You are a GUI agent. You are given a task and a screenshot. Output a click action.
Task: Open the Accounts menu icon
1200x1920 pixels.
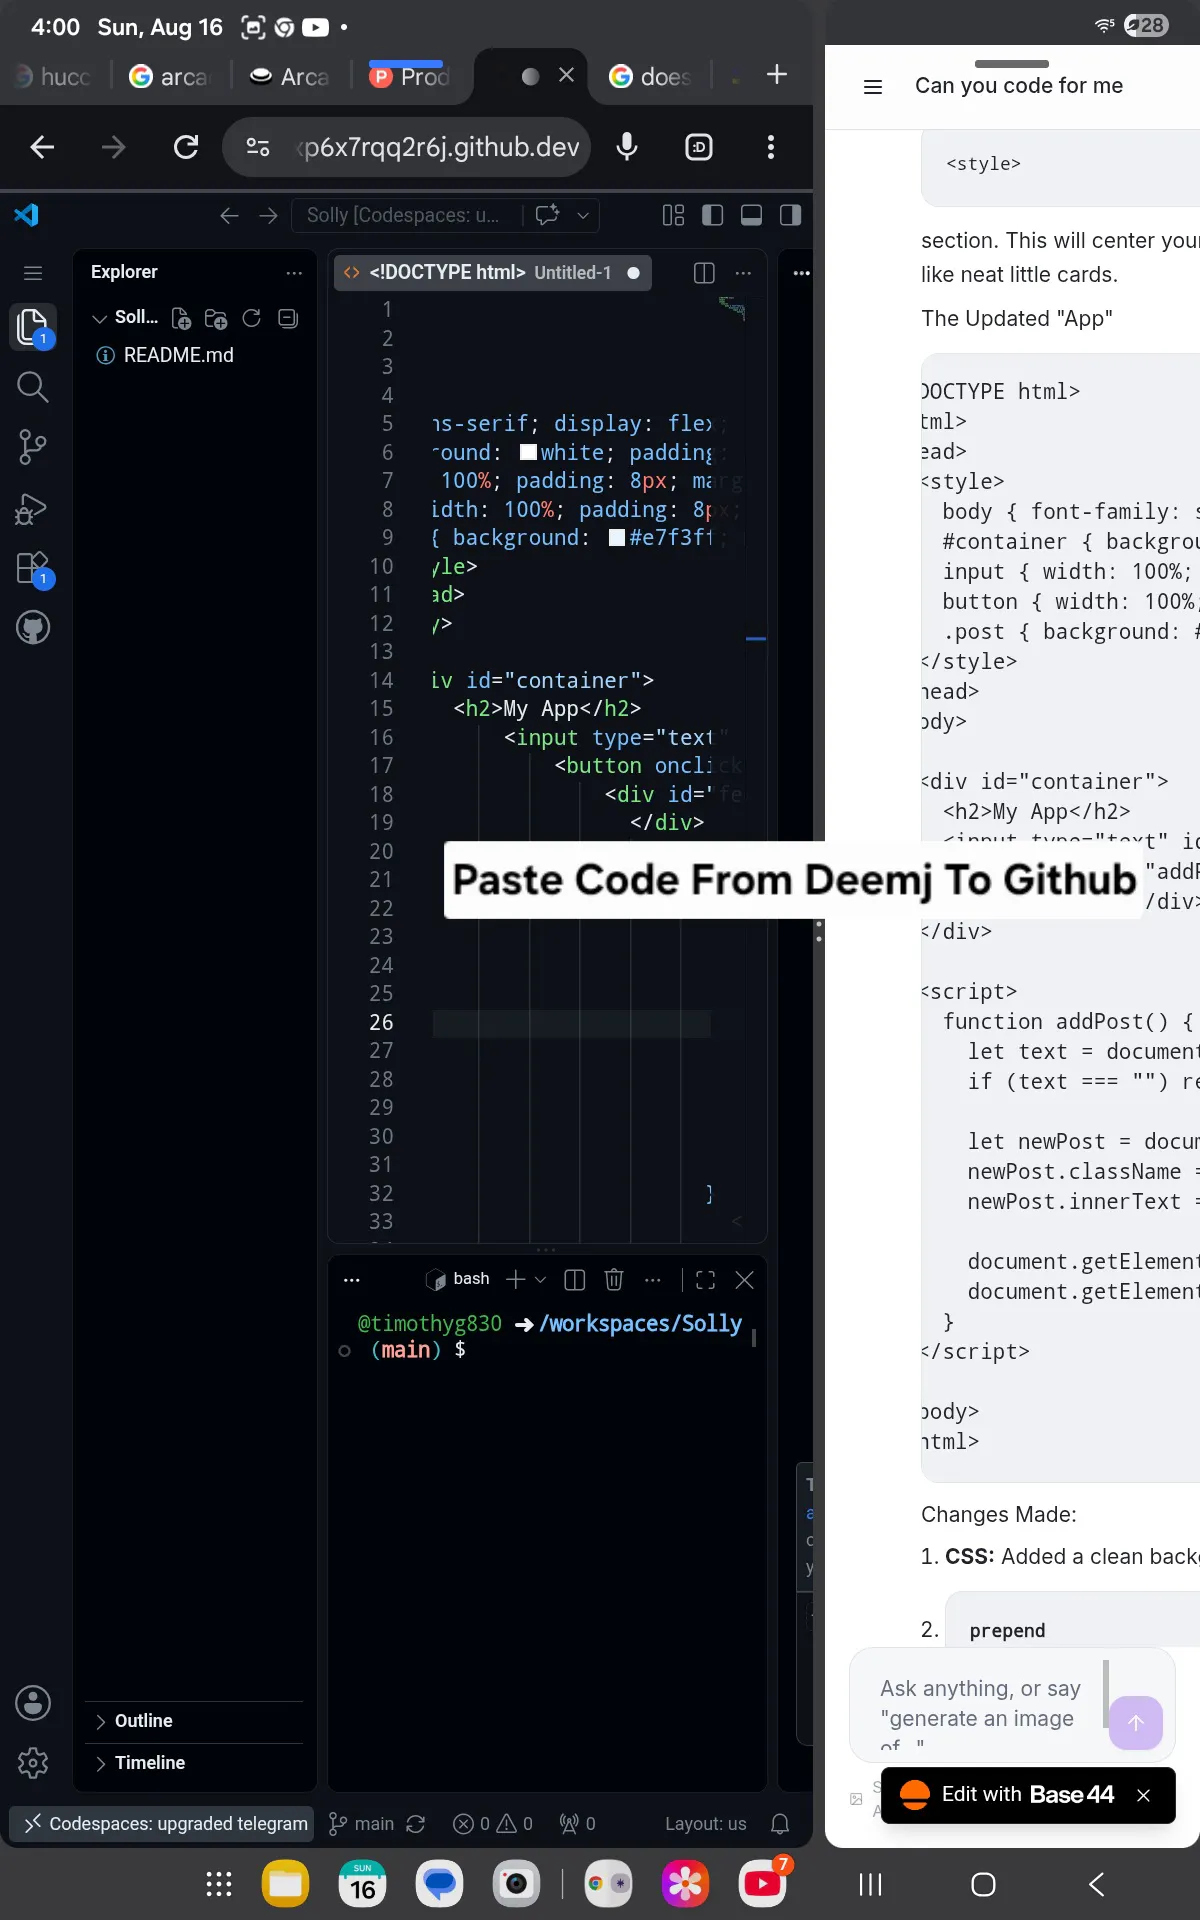coord(33,1702)
